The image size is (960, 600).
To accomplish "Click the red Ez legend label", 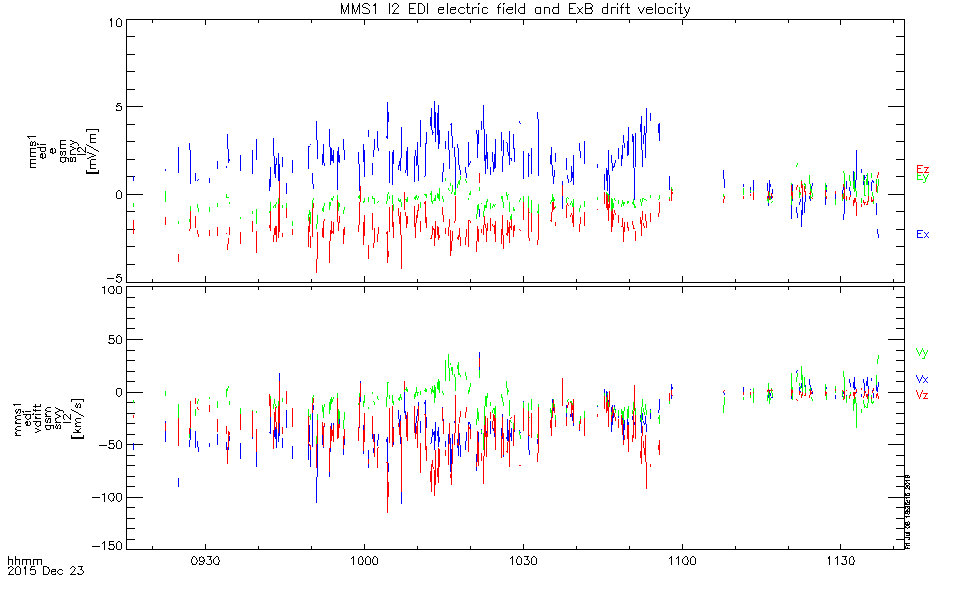I will click(x=923, y=169).
